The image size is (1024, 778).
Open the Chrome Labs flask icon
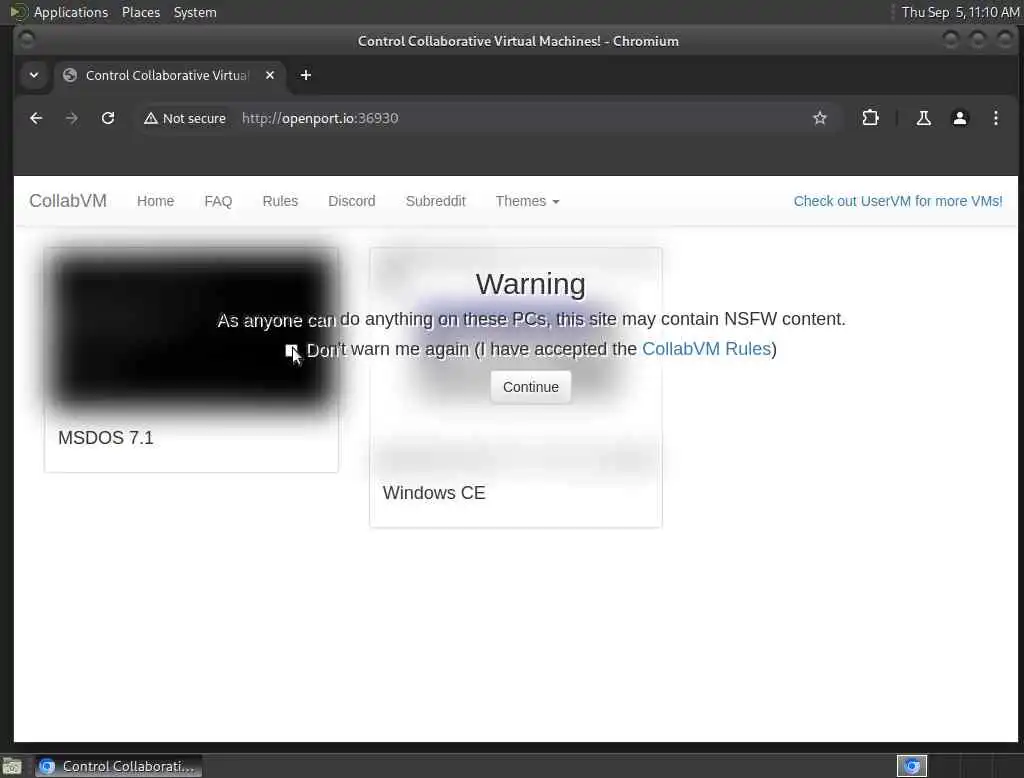(x=923, y=118)
